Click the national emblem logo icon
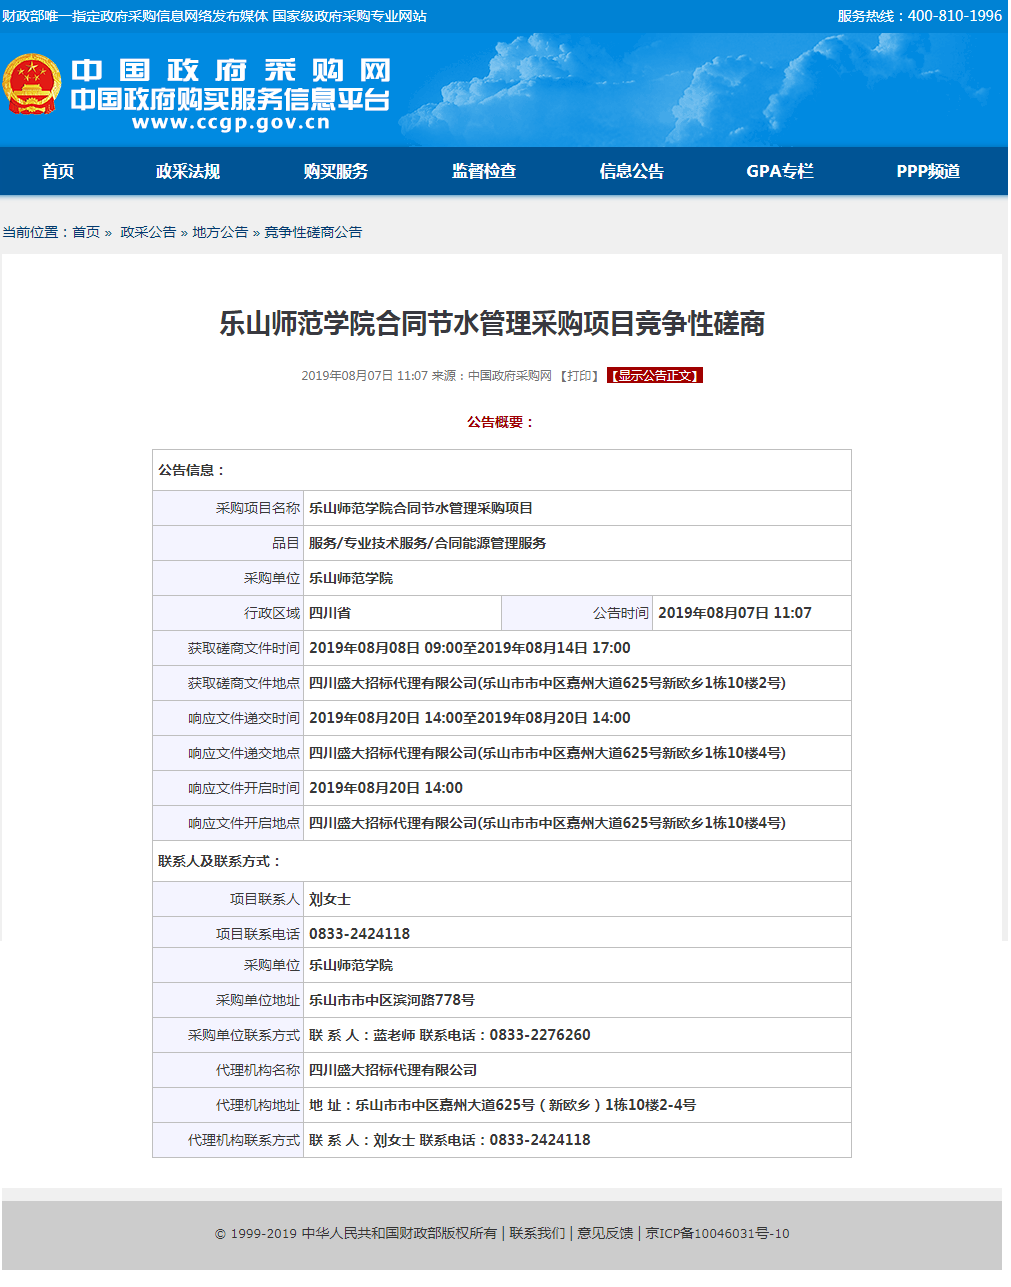Viewport: 1011px width, 1287px height. click(32, 85)
